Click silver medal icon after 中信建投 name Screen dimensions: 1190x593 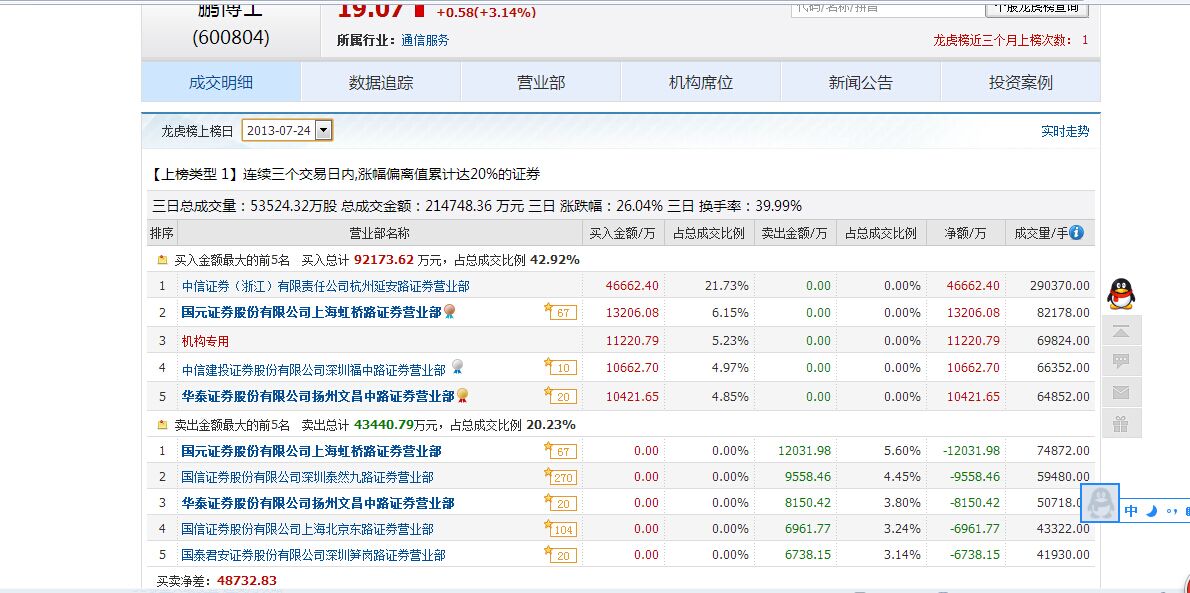click(457, 367)
